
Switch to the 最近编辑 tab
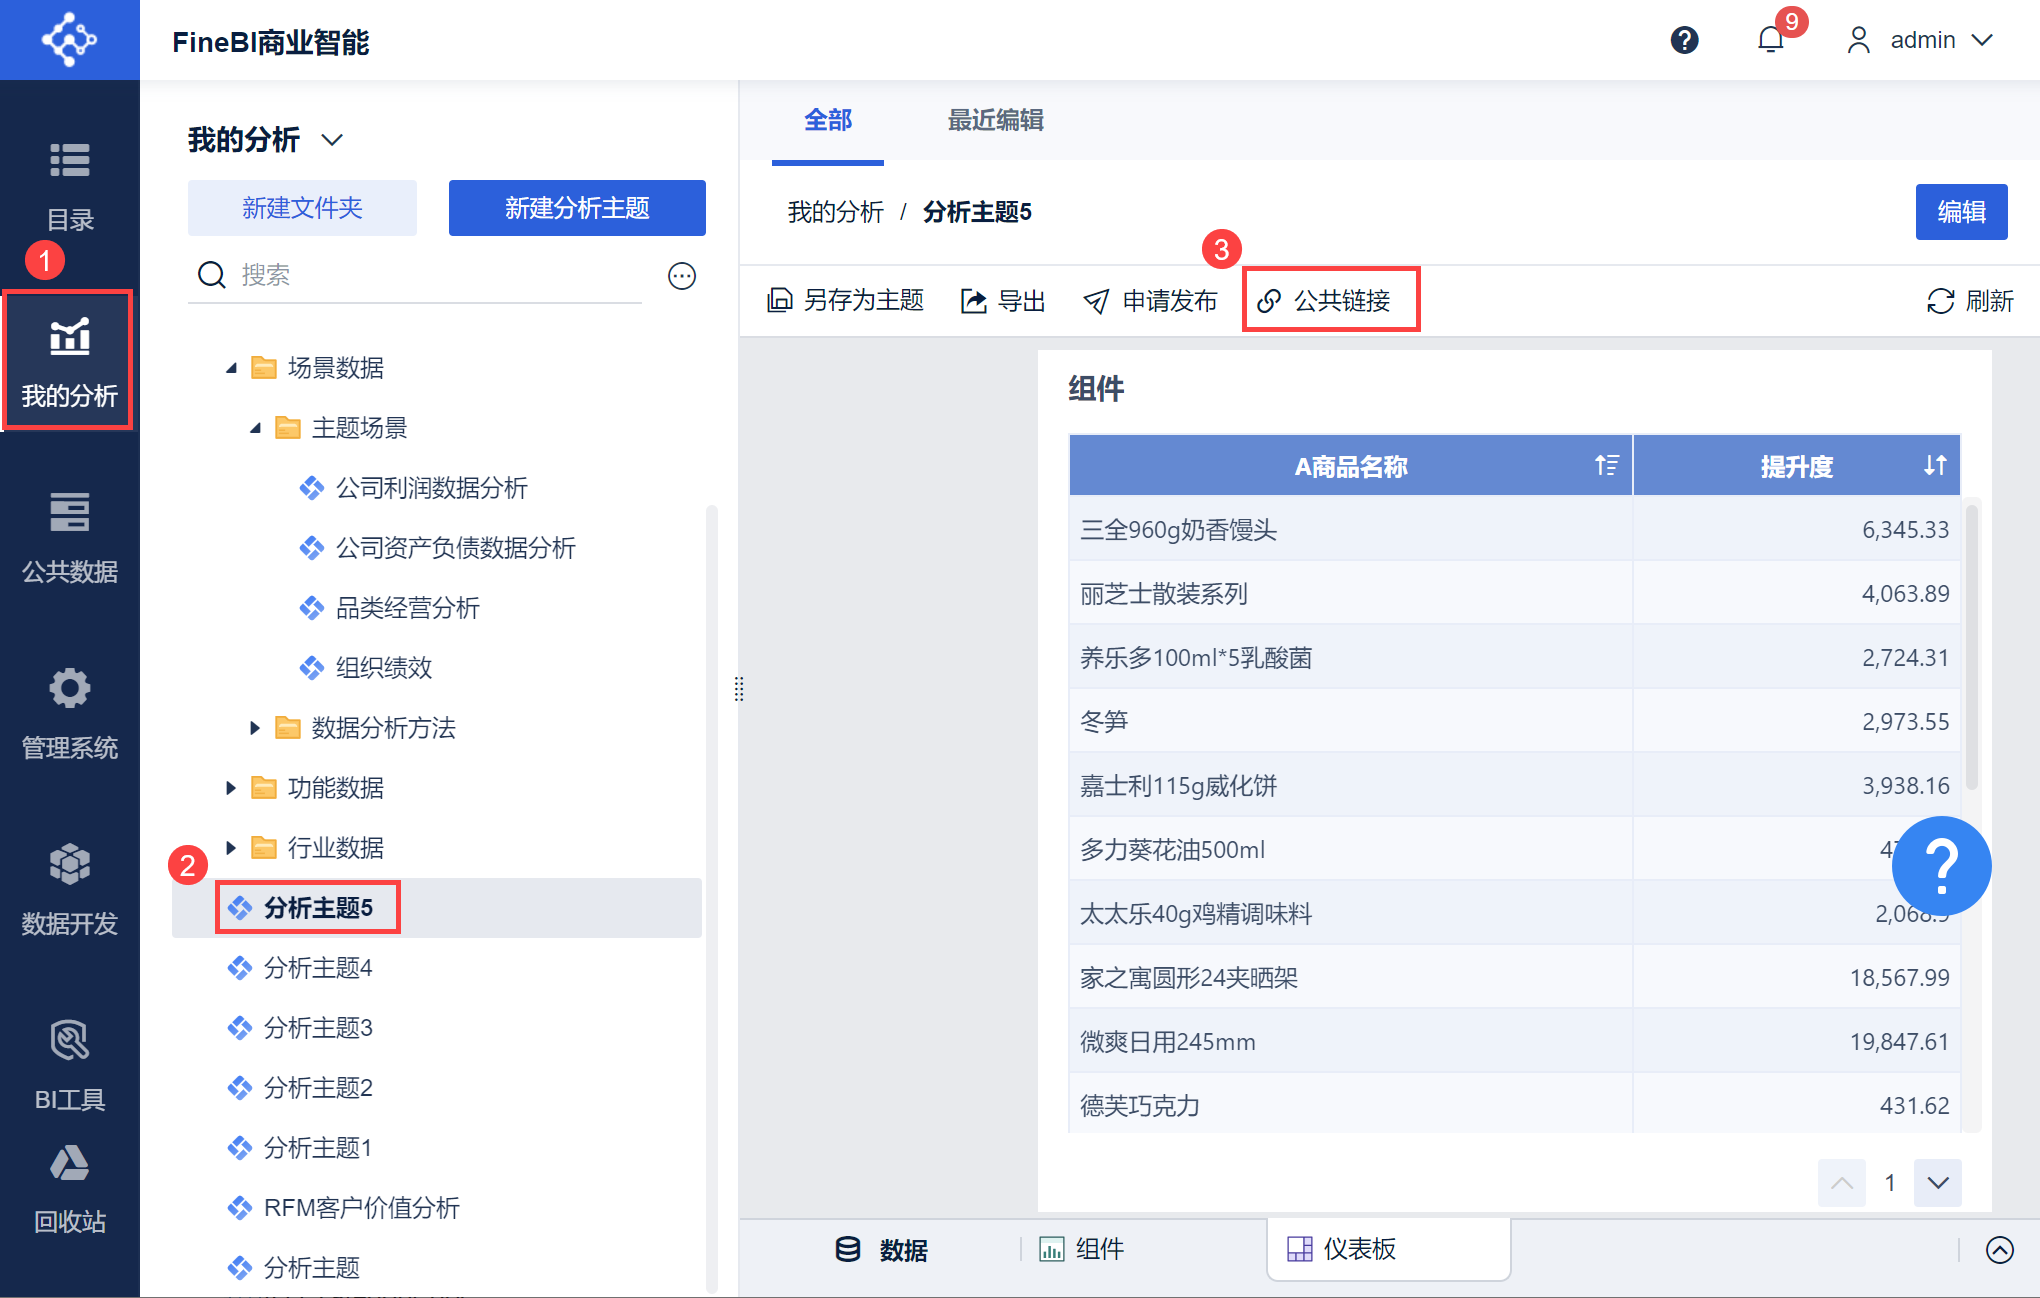(x=995, y=121)
